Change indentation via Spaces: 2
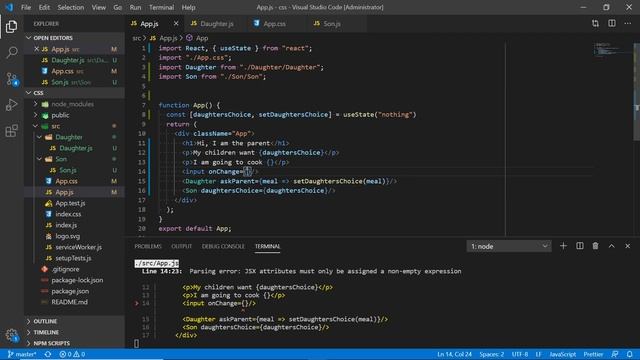Screen dimensions: 640x360 [x=491, y=354]
